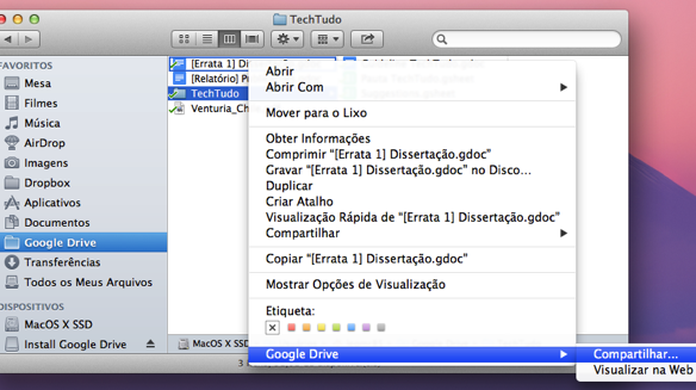Apply the purple label color
Viewport: 696px width, 390px height.
[x=366, y=327]
